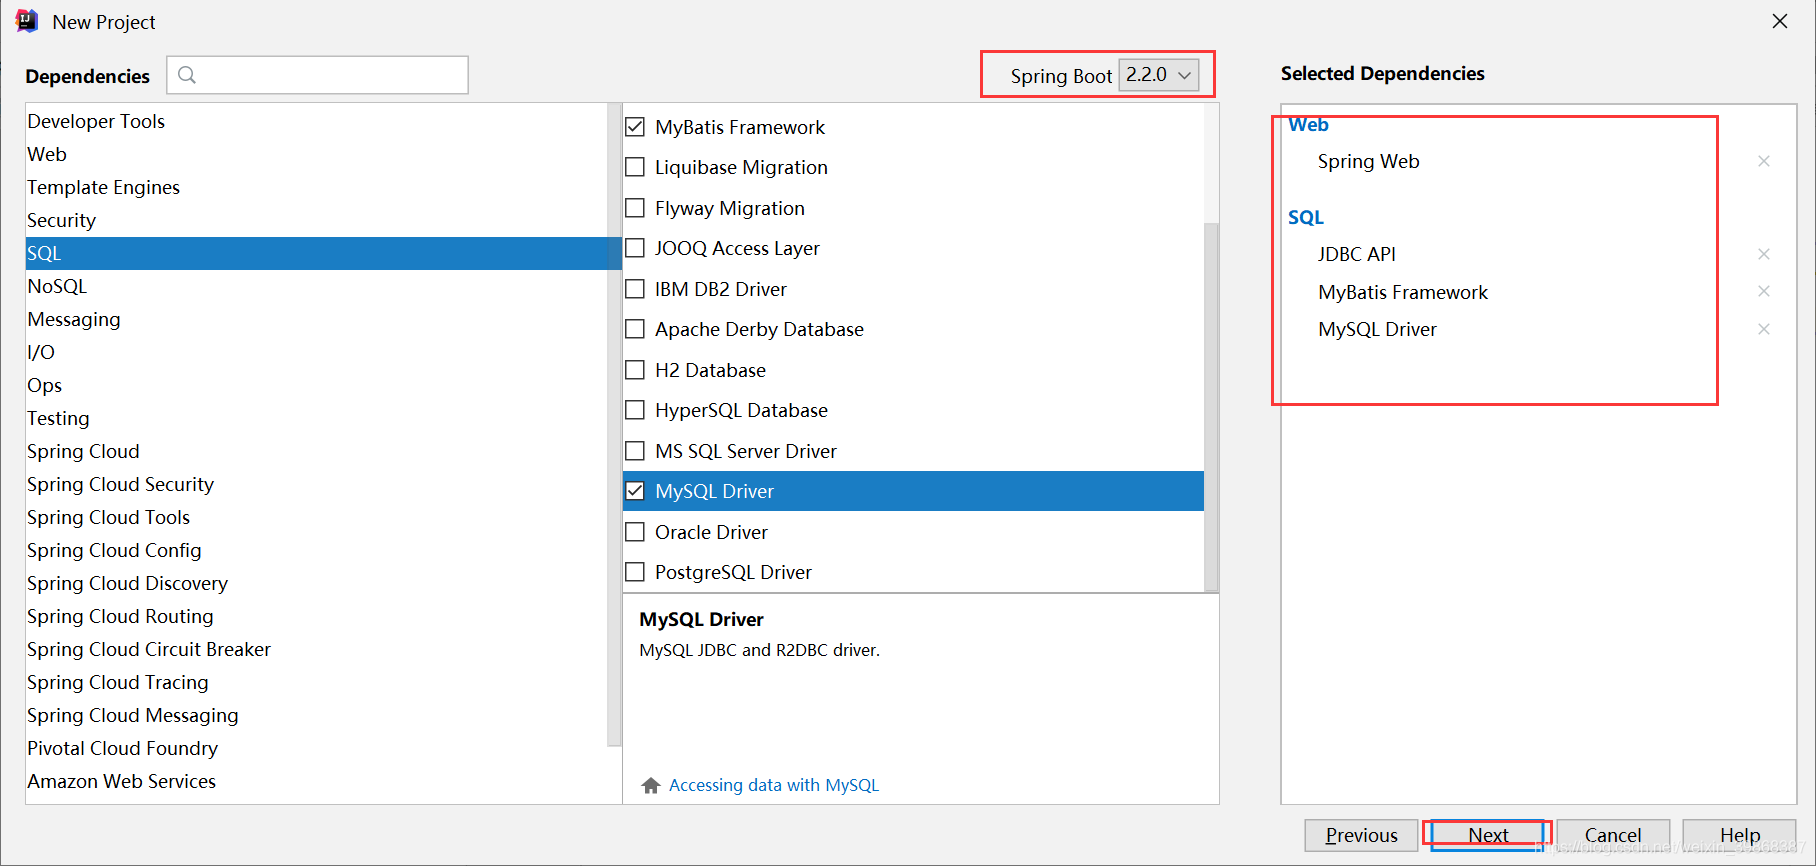
Task: Select Spring Web in selected dependencies
Action: tap(1368, 161)
